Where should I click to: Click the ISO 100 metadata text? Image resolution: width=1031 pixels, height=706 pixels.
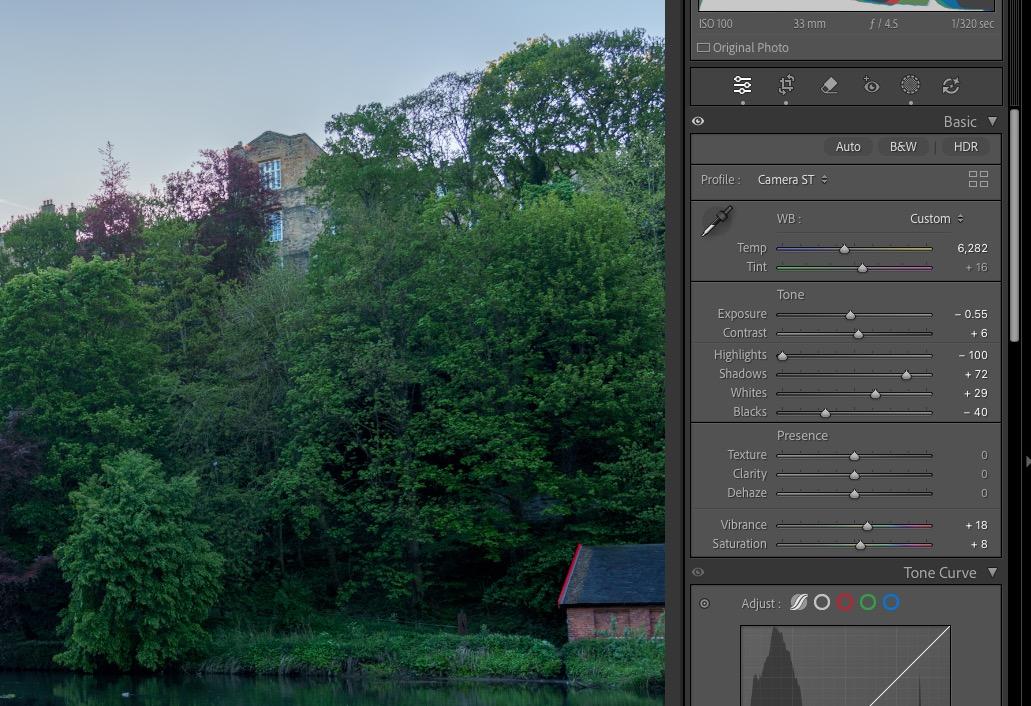pyautogui.click(x=715, y=24)
